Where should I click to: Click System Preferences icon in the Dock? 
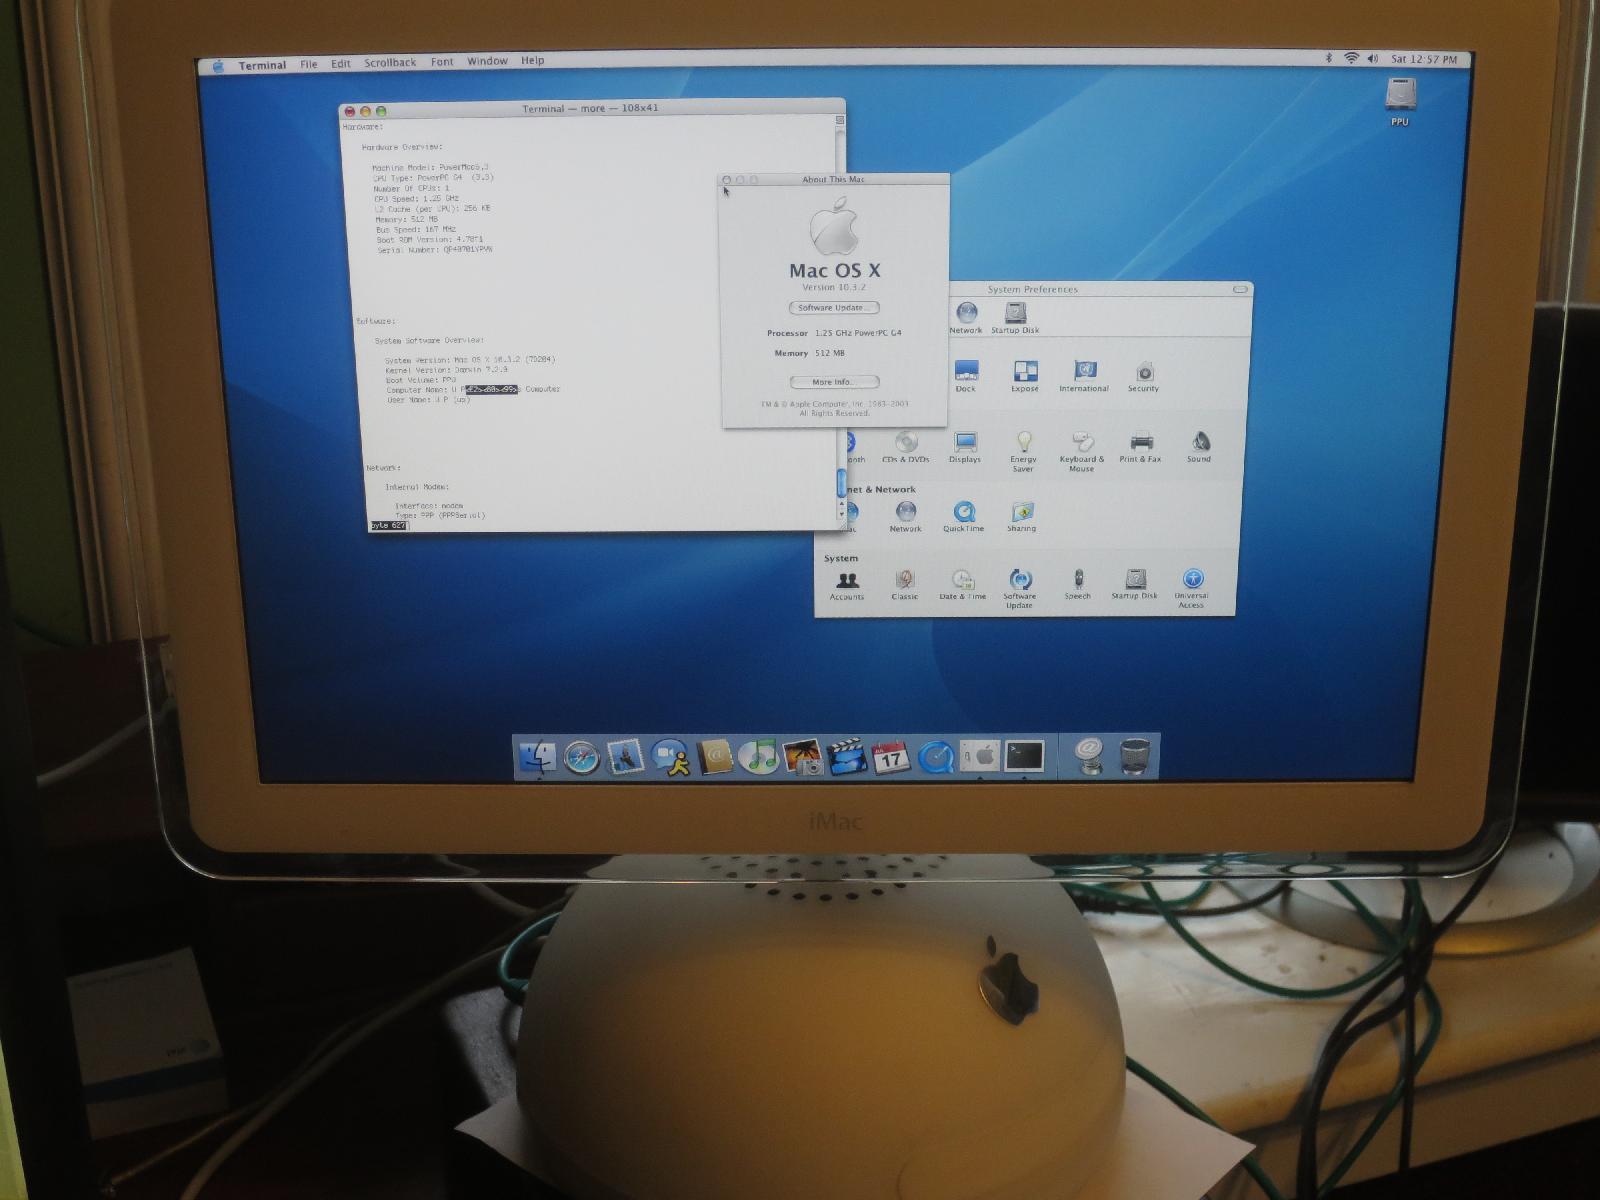(x=980, y=757)
